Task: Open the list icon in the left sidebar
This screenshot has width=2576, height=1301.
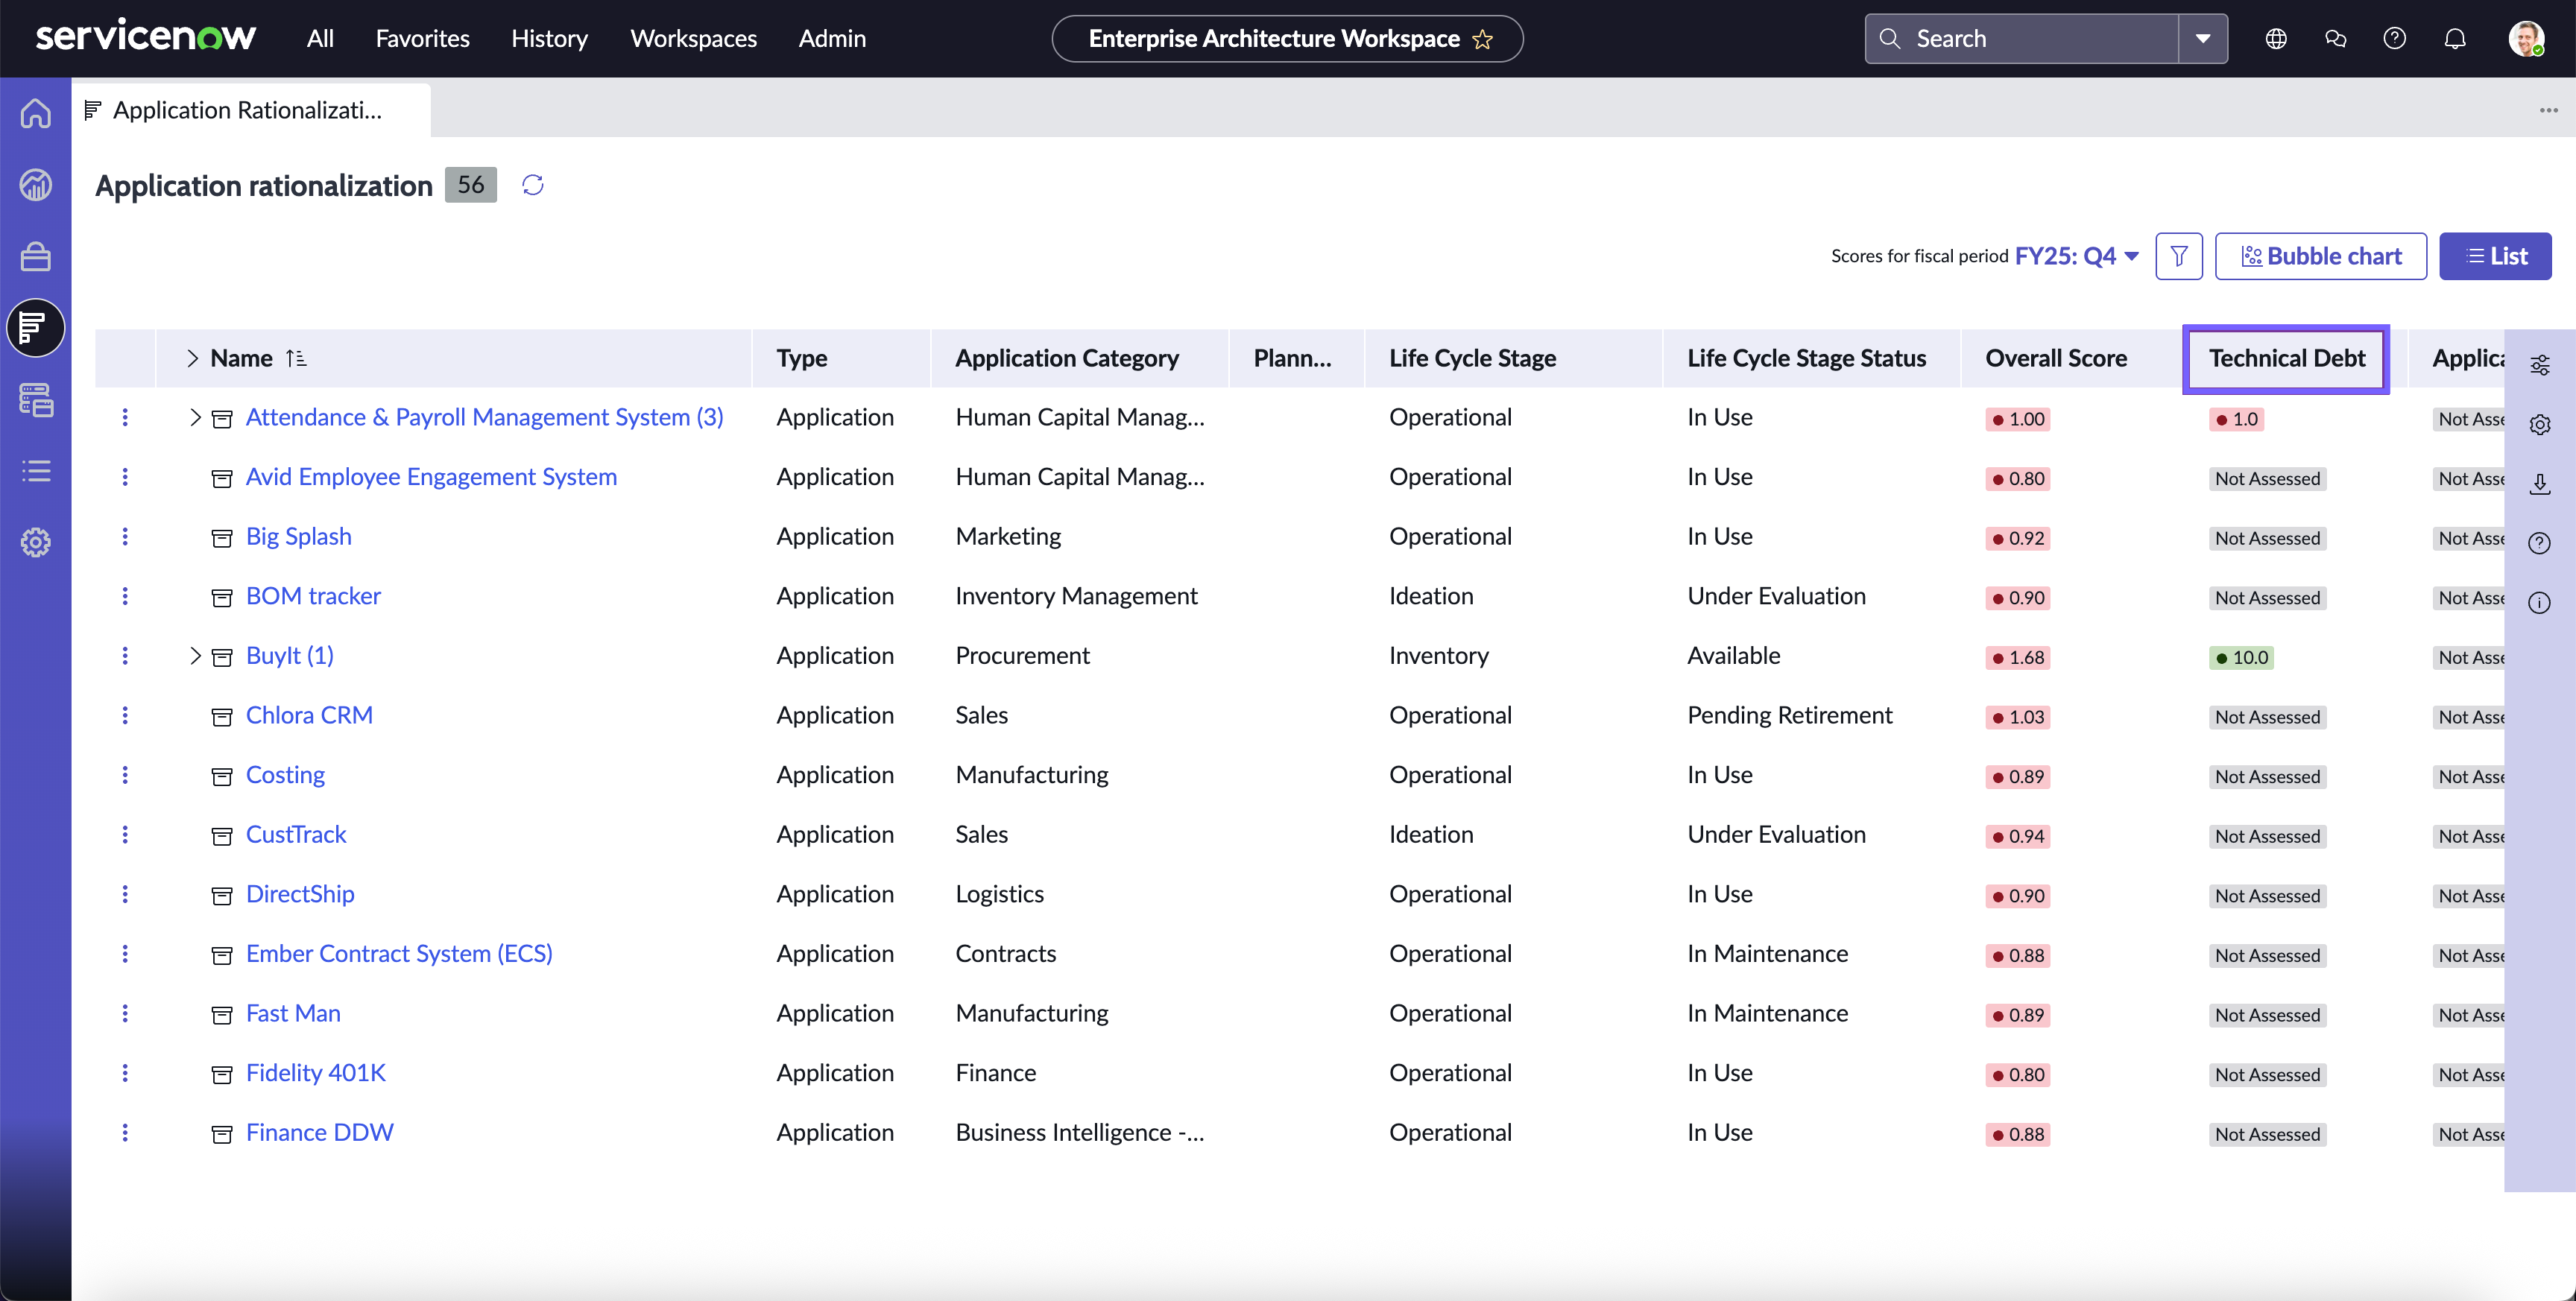Action: click(36, 471)
